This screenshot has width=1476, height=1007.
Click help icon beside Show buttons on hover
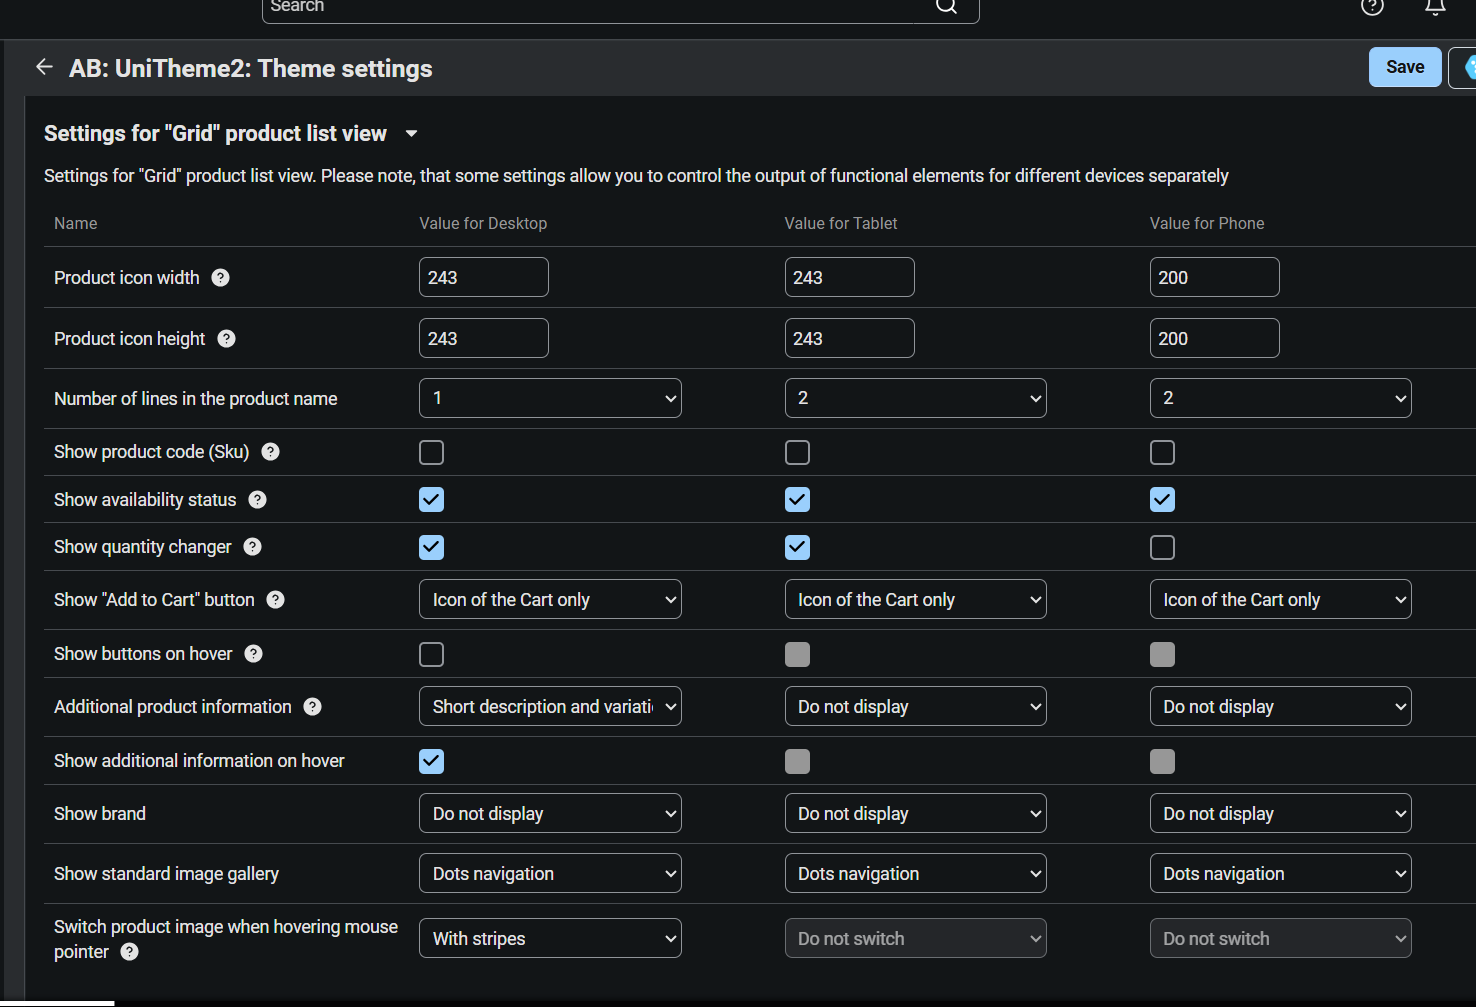[254, 654]
